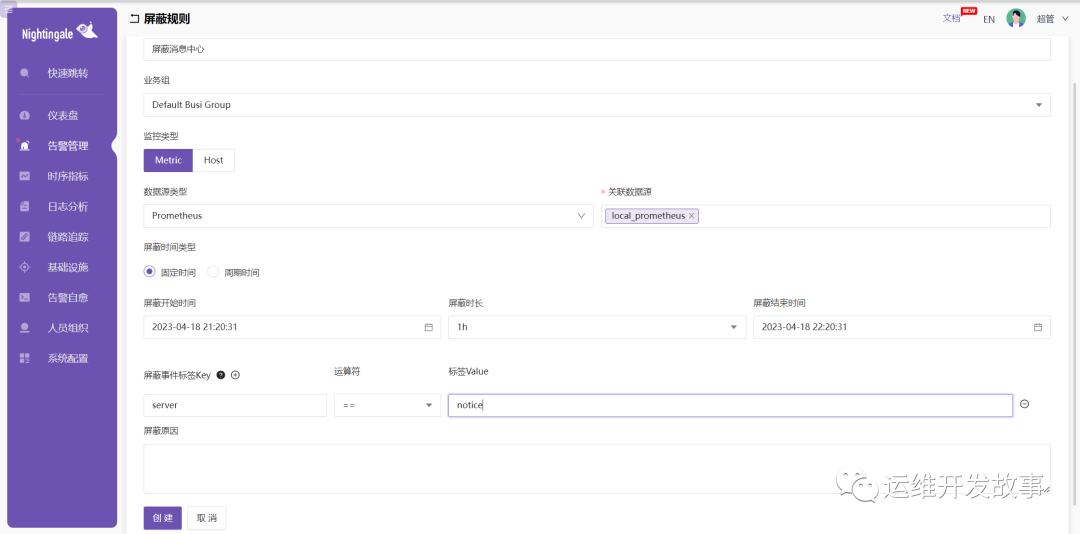The image size is (1080, 534).
Task: Open calendar icon for mute end time
Action: click(1038, 327)
